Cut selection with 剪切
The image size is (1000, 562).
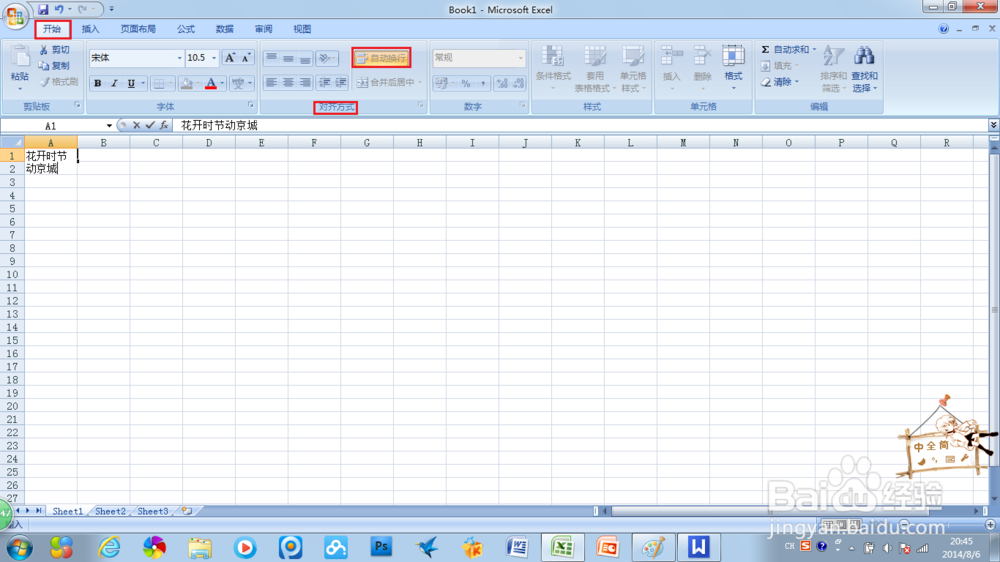click(54, 50)
